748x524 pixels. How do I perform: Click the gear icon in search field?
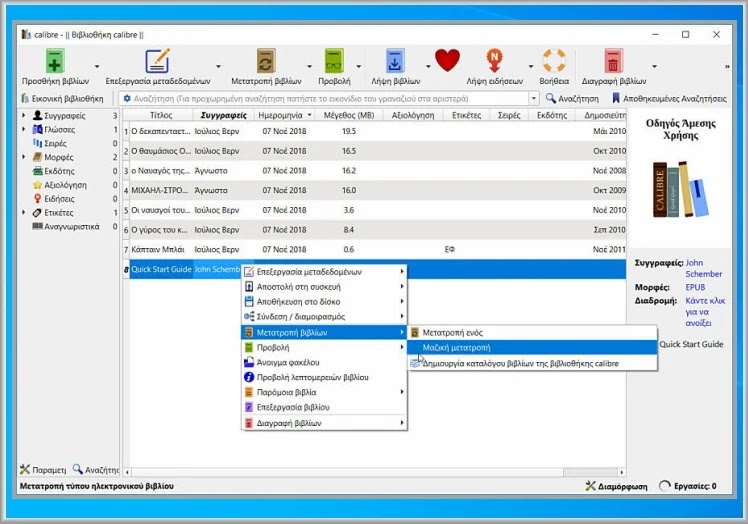[127, 98]
